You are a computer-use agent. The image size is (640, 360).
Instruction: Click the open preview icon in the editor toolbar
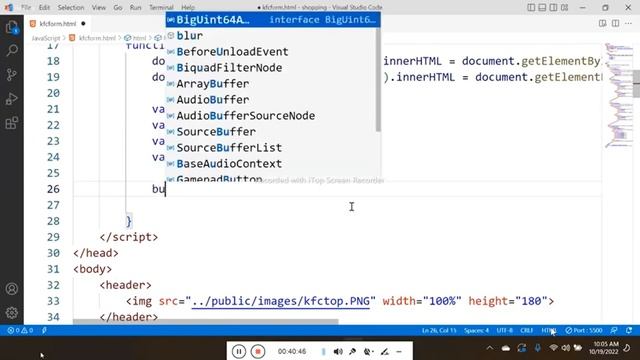pos(602,23)
